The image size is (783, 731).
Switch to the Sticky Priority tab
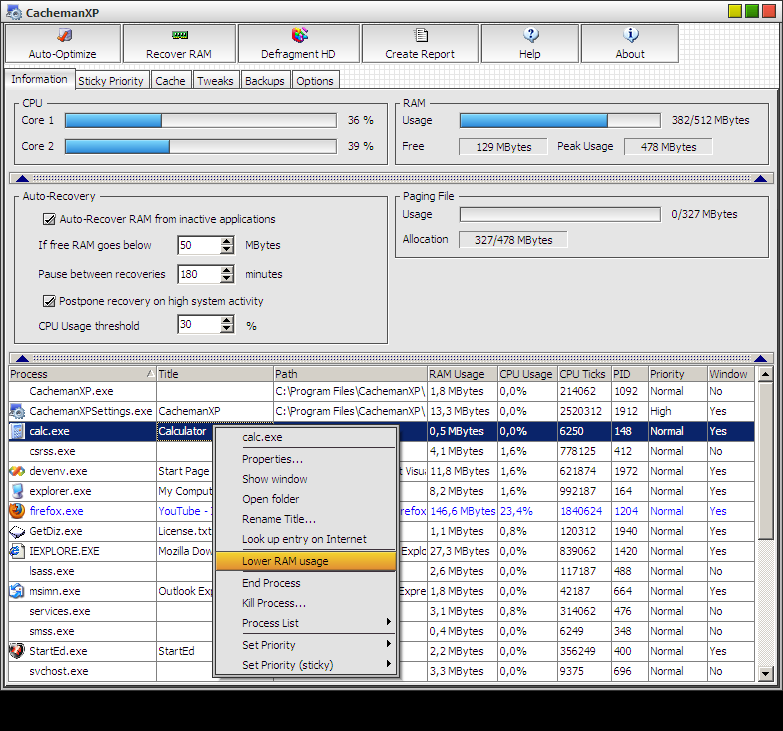coord(111,80)
